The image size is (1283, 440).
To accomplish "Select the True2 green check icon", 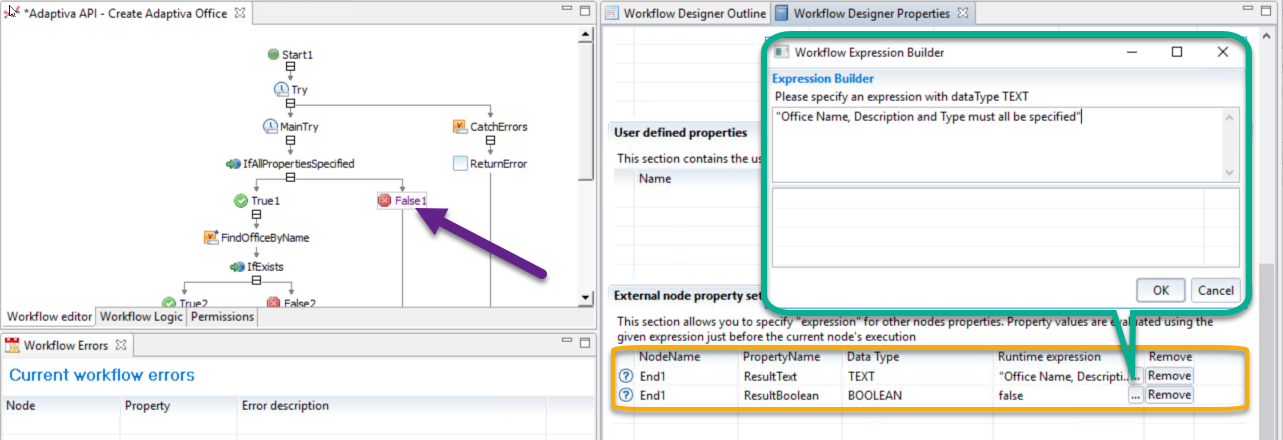I will 169,303.
